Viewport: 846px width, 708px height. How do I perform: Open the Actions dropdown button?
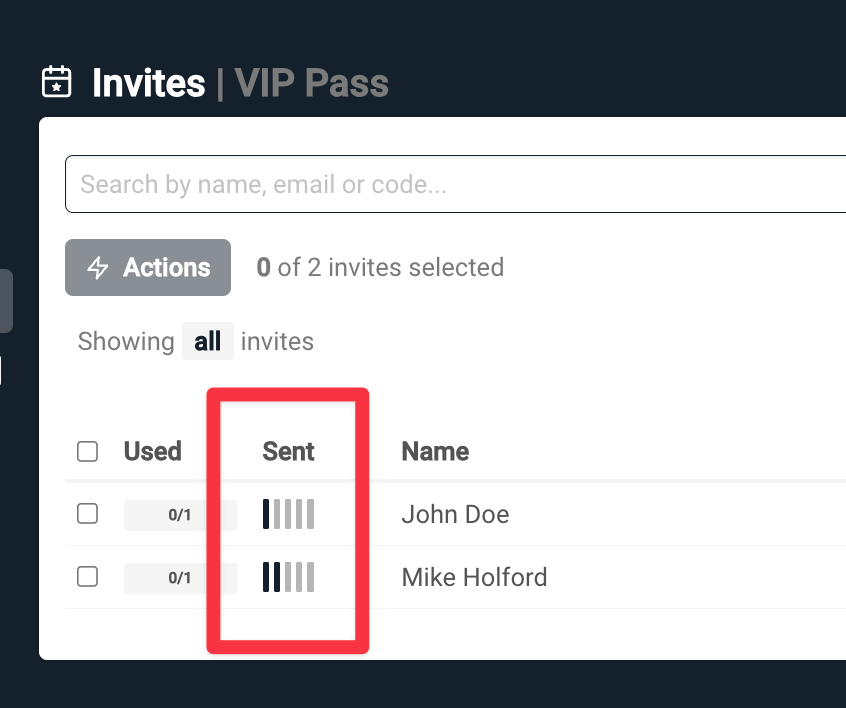coord(148,268)
